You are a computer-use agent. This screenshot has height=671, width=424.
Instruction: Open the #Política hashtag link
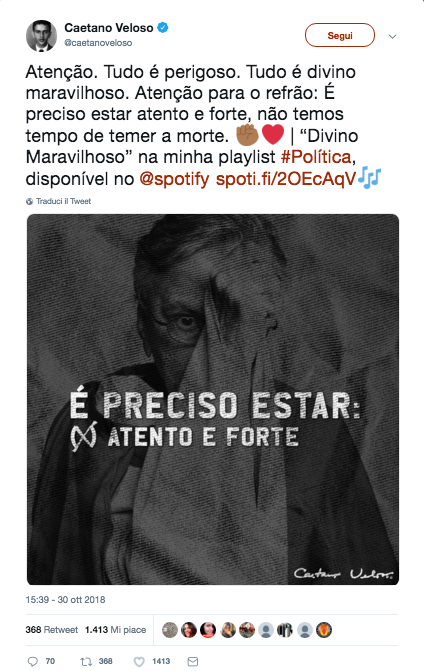(316, 157)
